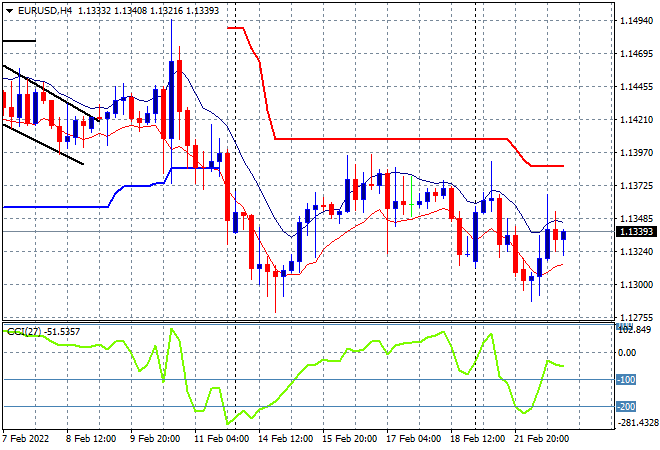This screenshot has width=660, height=450.
Task: Click the 1.14940 price scale label
Action: pos(636,21)
